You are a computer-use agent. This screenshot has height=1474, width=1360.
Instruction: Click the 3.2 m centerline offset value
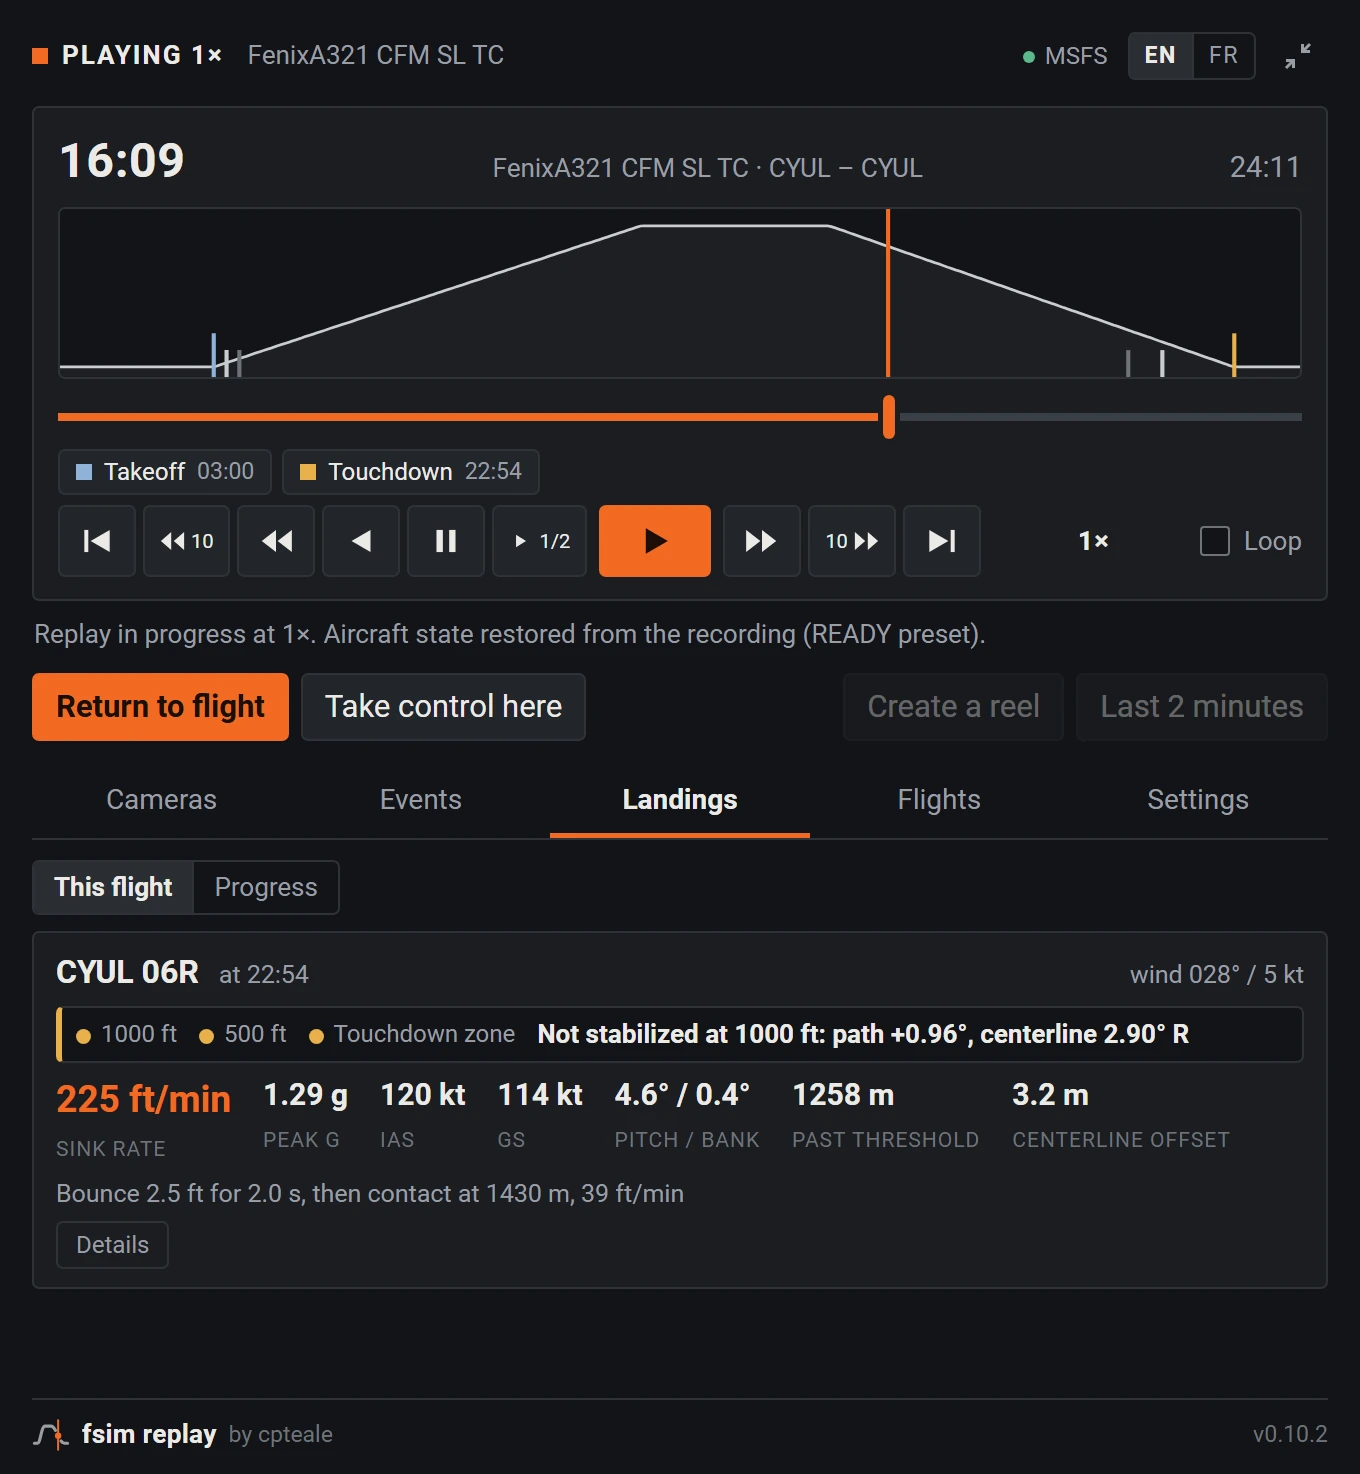1050,1095
